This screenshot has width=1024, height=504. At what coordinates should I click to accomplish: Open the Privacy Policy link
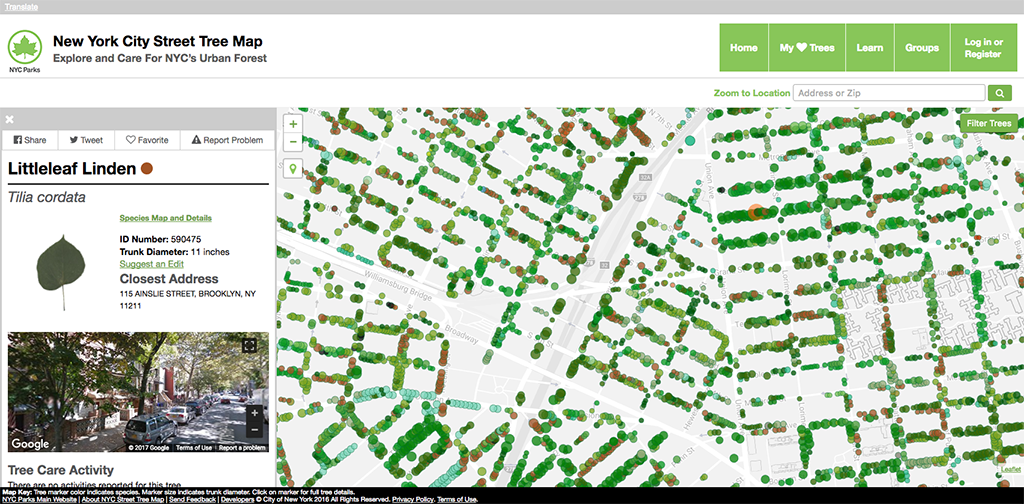(x=412, y=499)
